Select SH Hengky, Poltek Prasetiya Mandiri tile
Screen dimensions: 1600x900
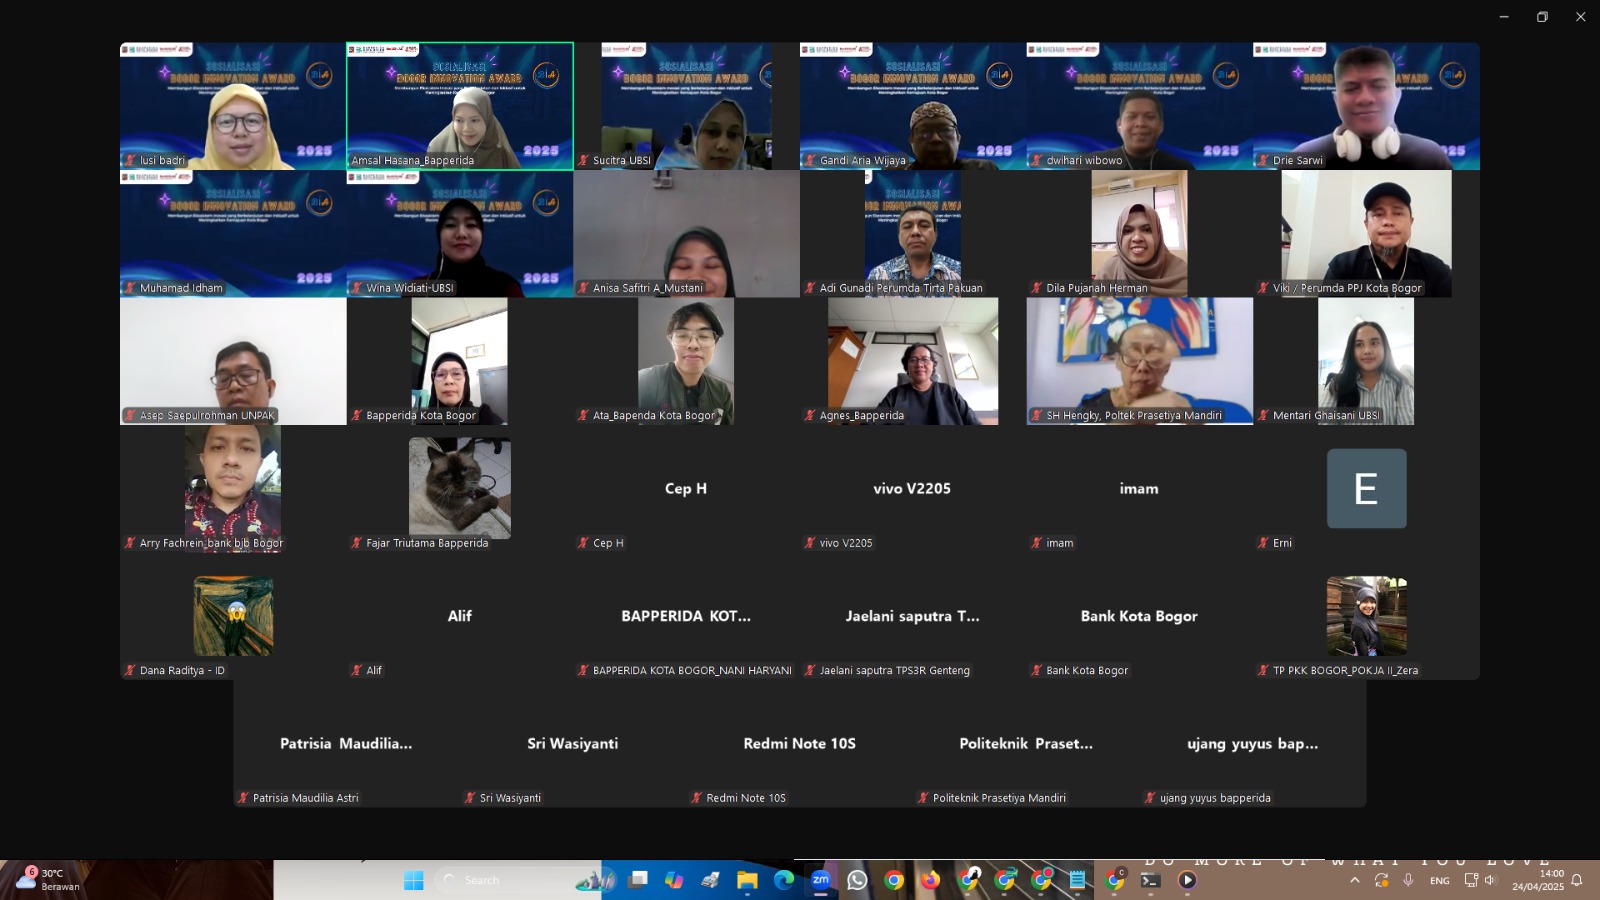coord(1139,361)
